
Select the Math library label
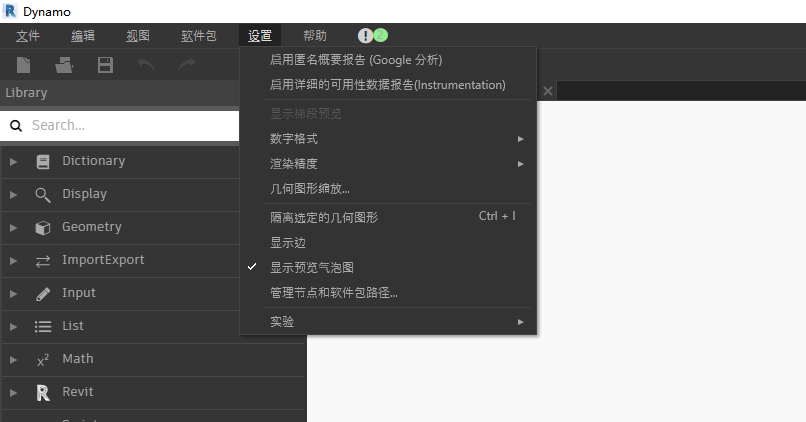coord(78,359)
